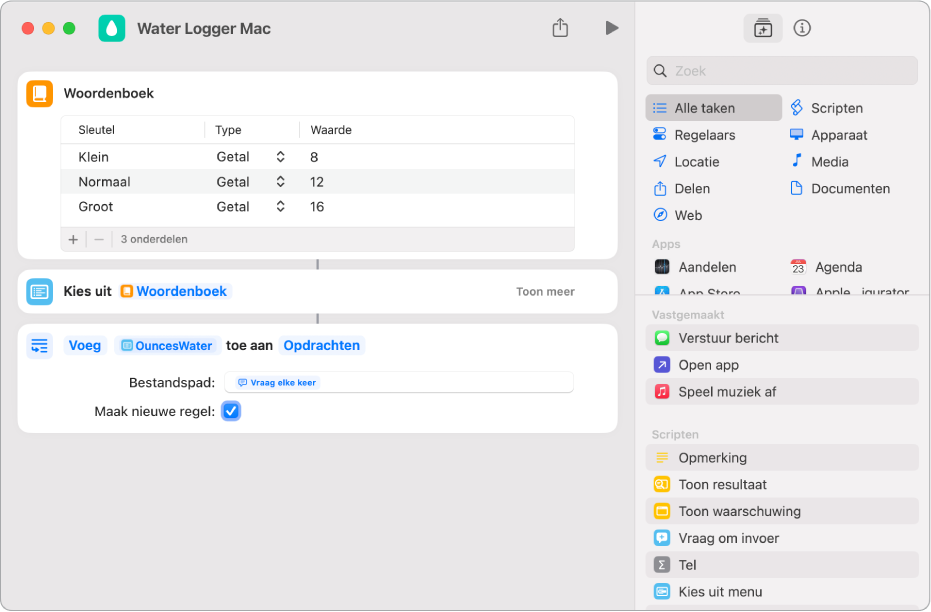The image size is (931, 612).
Task: Switch to the Alle taken category
Action: [x=713, y=108]
